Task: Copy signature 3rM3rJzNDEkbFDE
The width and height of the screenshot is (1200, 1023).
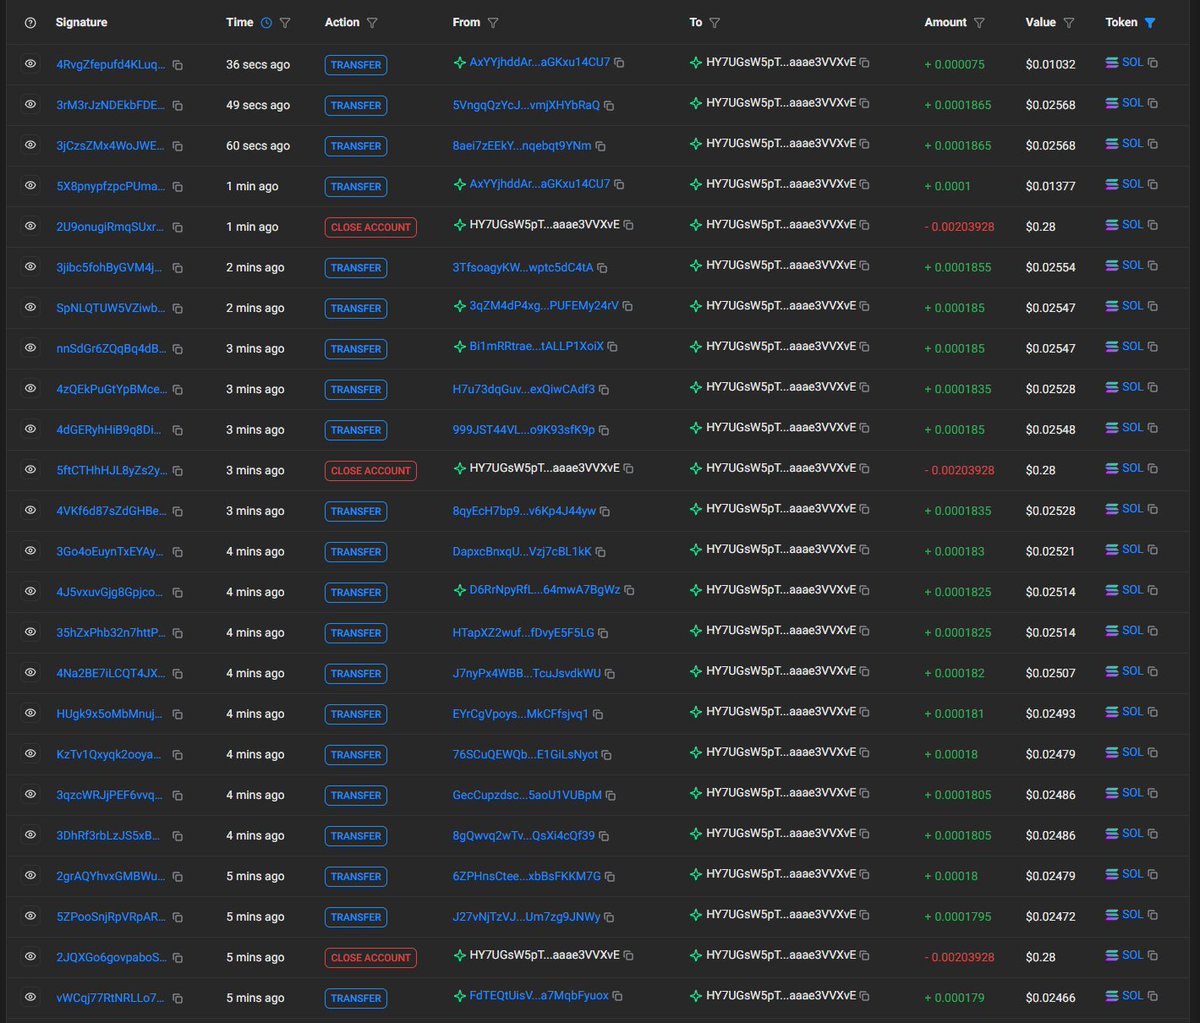Action: point(177,106)
